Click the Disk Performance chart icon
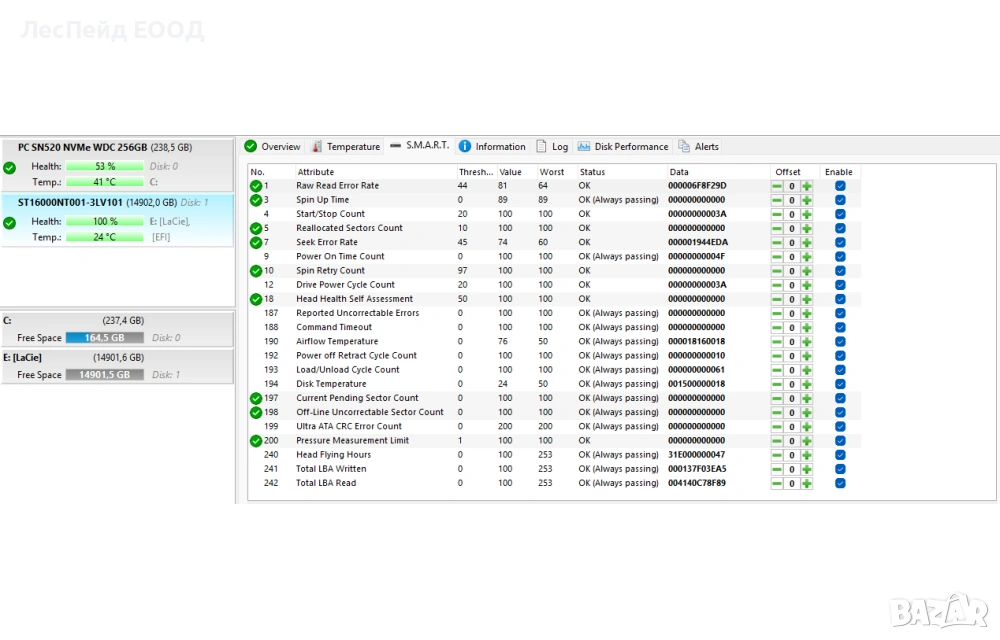1000x640 pixels. pos(584,147)
